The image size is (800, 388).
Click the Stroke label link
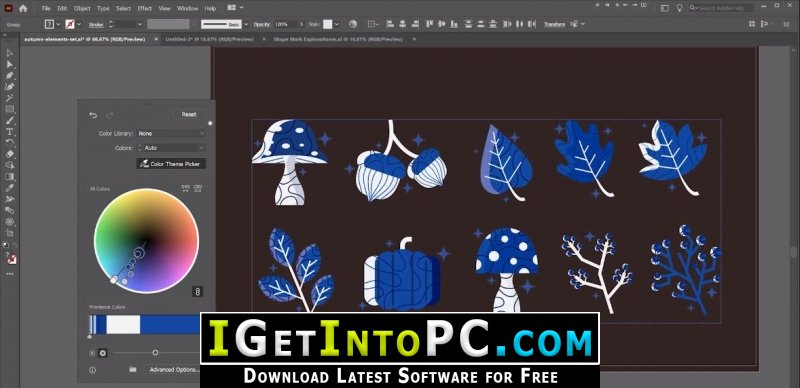(x=96, y=24)
